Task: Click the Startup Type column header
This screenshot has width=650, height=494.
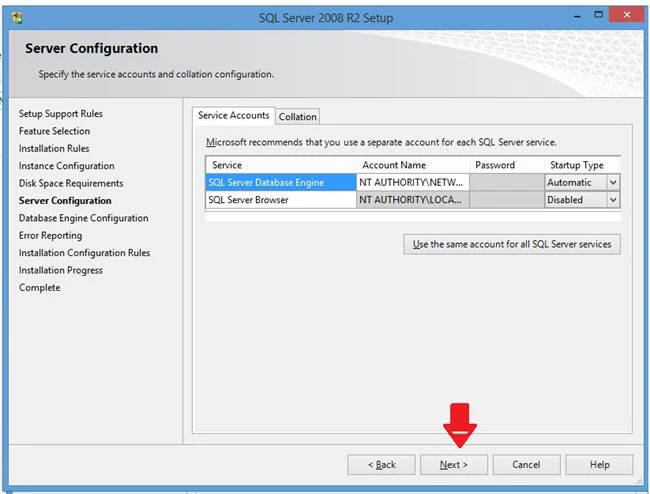Action: tap(582, 165)
